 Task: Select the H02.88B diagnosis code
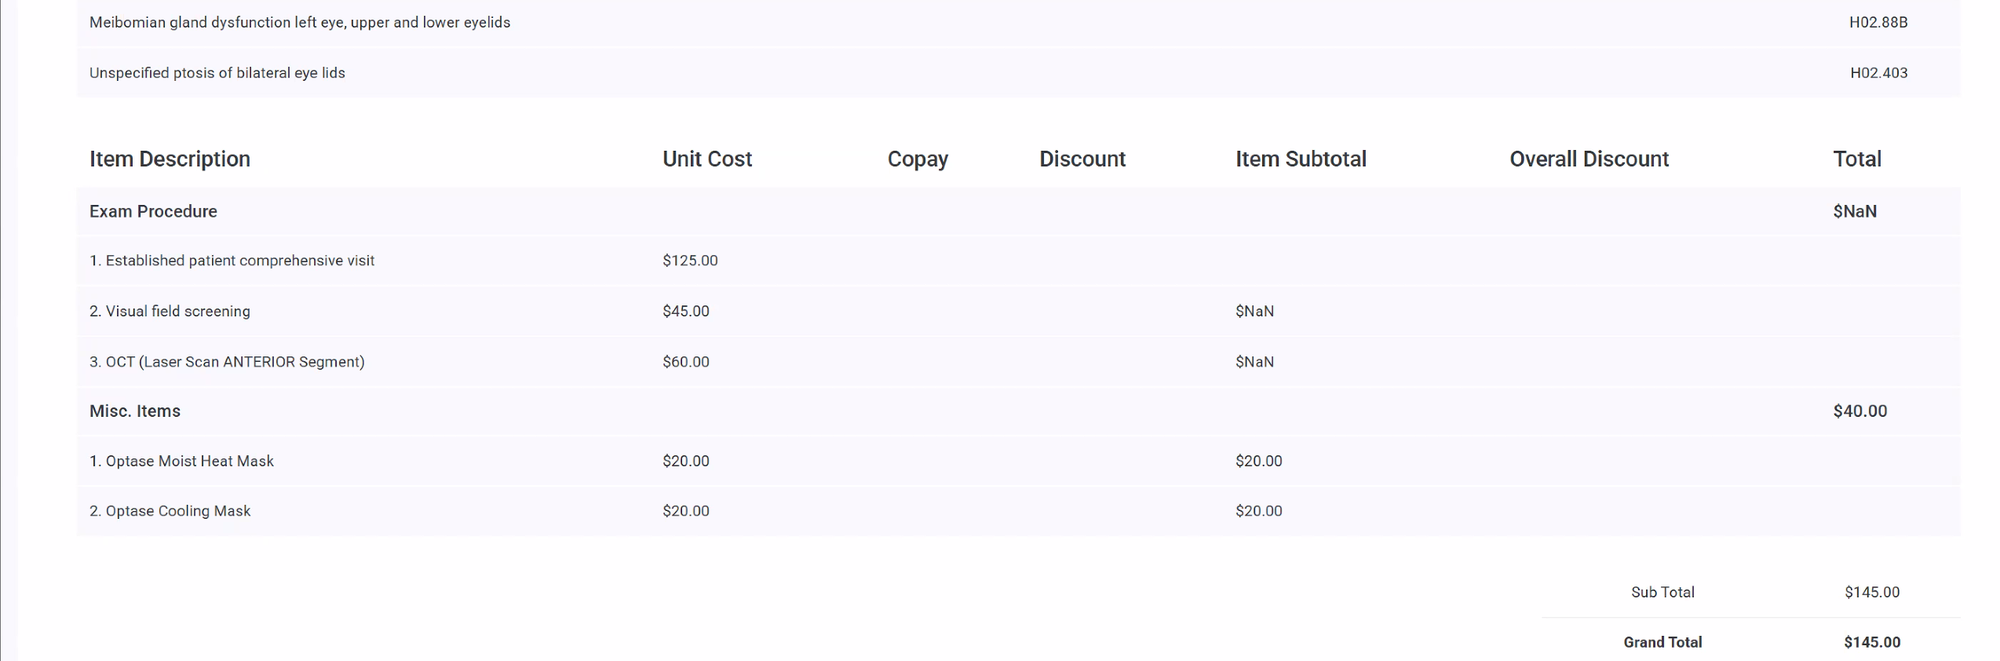click(x=1878, y=22)
